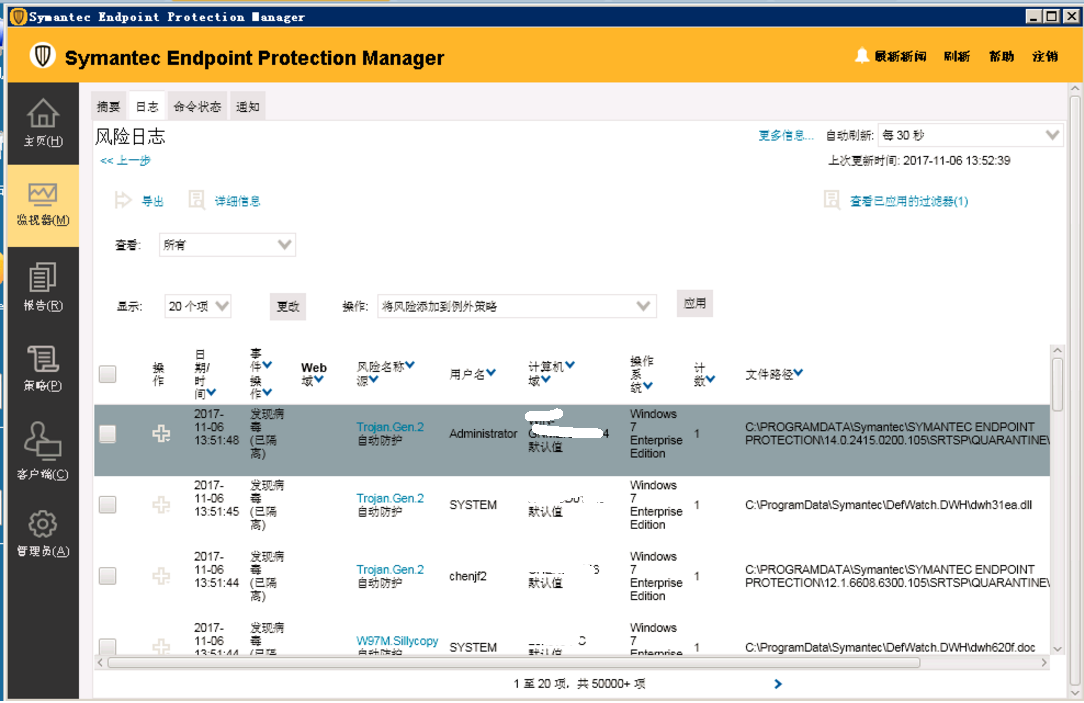The image size is (1084, 703).
Task: Open the Trojan.Gen.2 risk details link
Action: pyautogui.click(x=390, y=426)
